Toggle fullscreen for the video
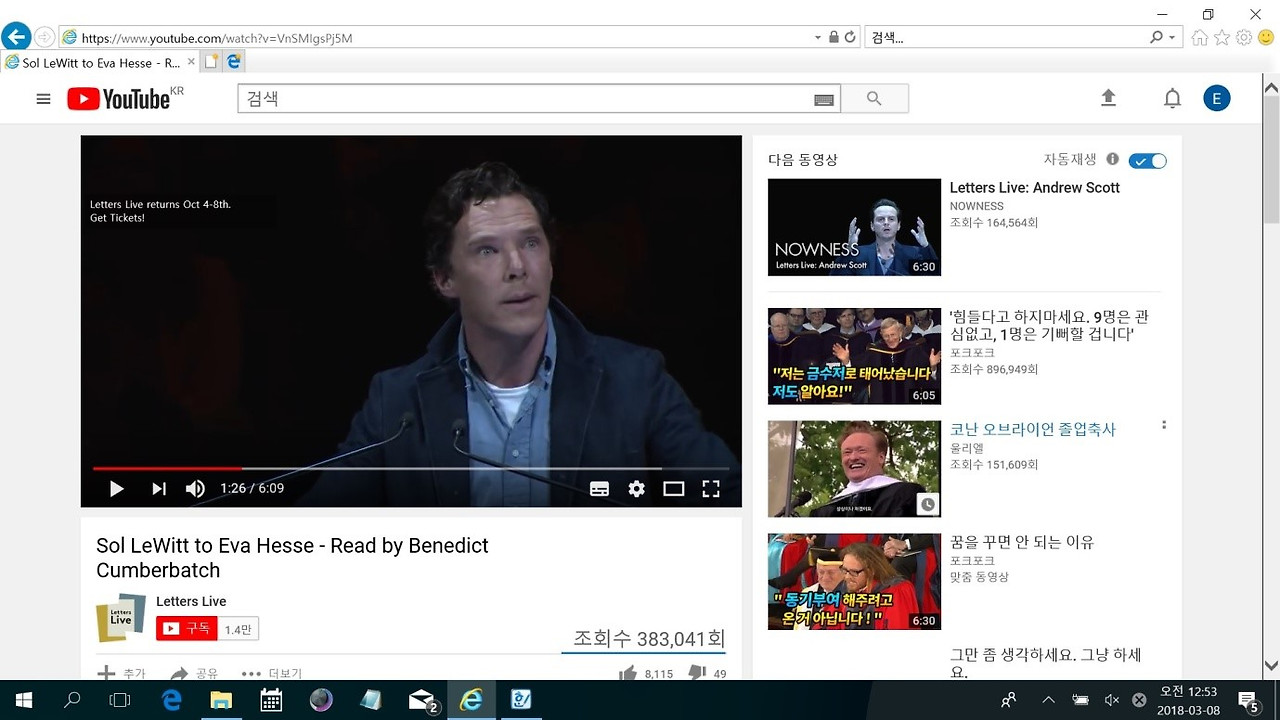 click(x=711, y=489)
